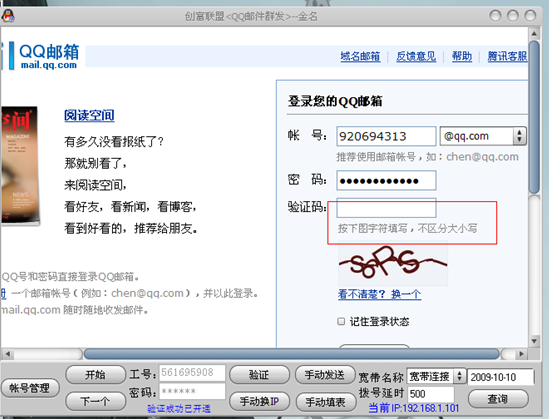Click the QQ邮箱 mail.qq.com logo

point(44,56)
